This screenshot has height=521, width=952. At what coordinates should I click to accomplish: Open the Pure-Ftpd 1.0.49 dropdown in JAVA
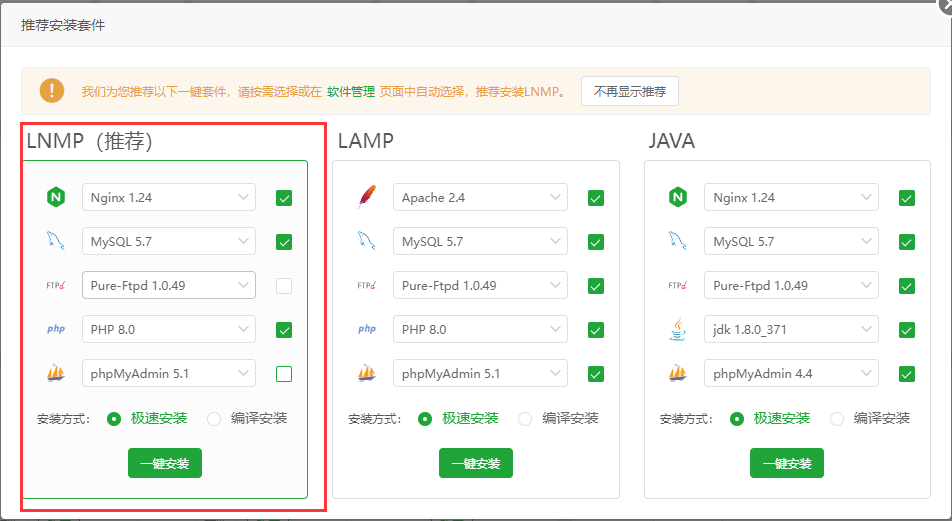coord(791,285)
